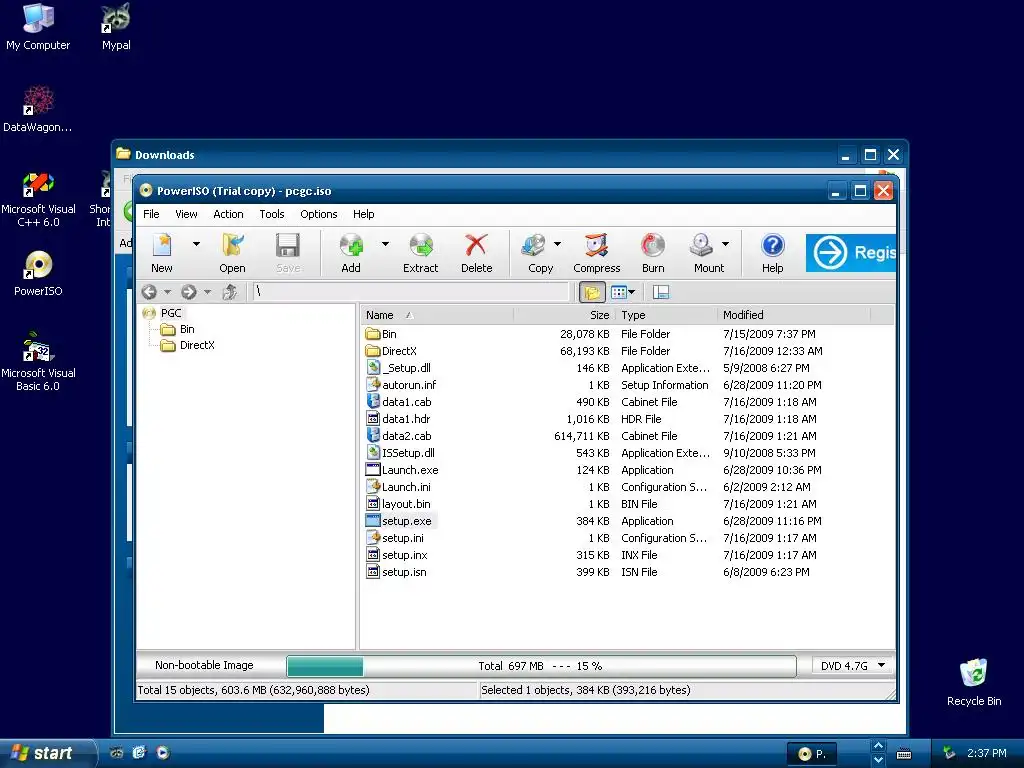Open the File menu
1024x768 pixels.
point(151,214)
